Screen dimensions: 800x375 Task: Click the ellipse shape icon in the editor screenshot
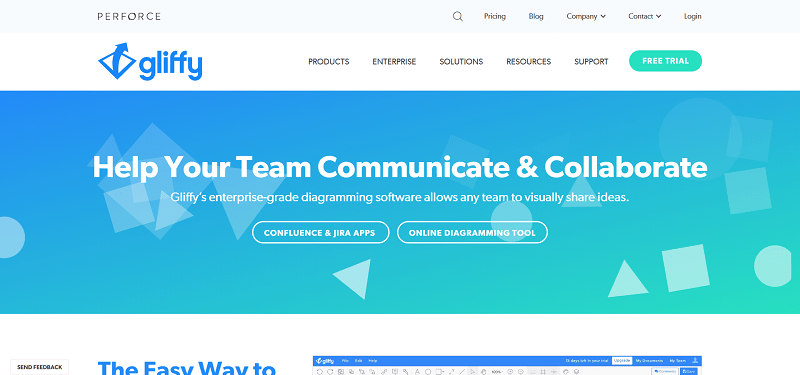(428, 372)
